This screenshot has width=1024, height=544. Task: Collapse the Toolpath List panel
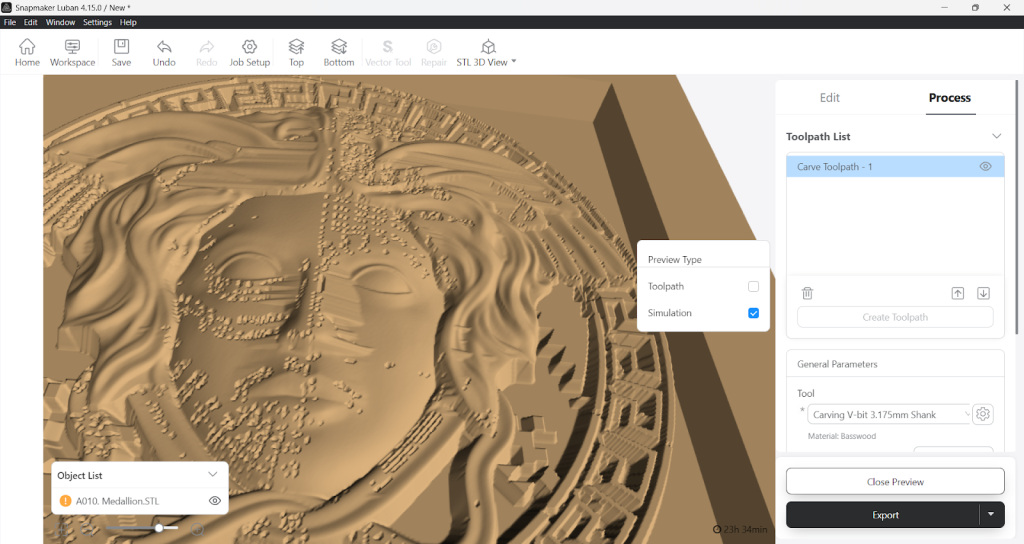(997, 136)
